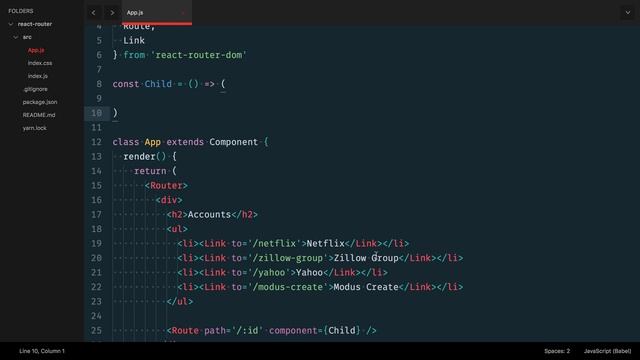Click the '/:id' route path string
The width and height of the screenshot is (640, 360).
[247, 330]
